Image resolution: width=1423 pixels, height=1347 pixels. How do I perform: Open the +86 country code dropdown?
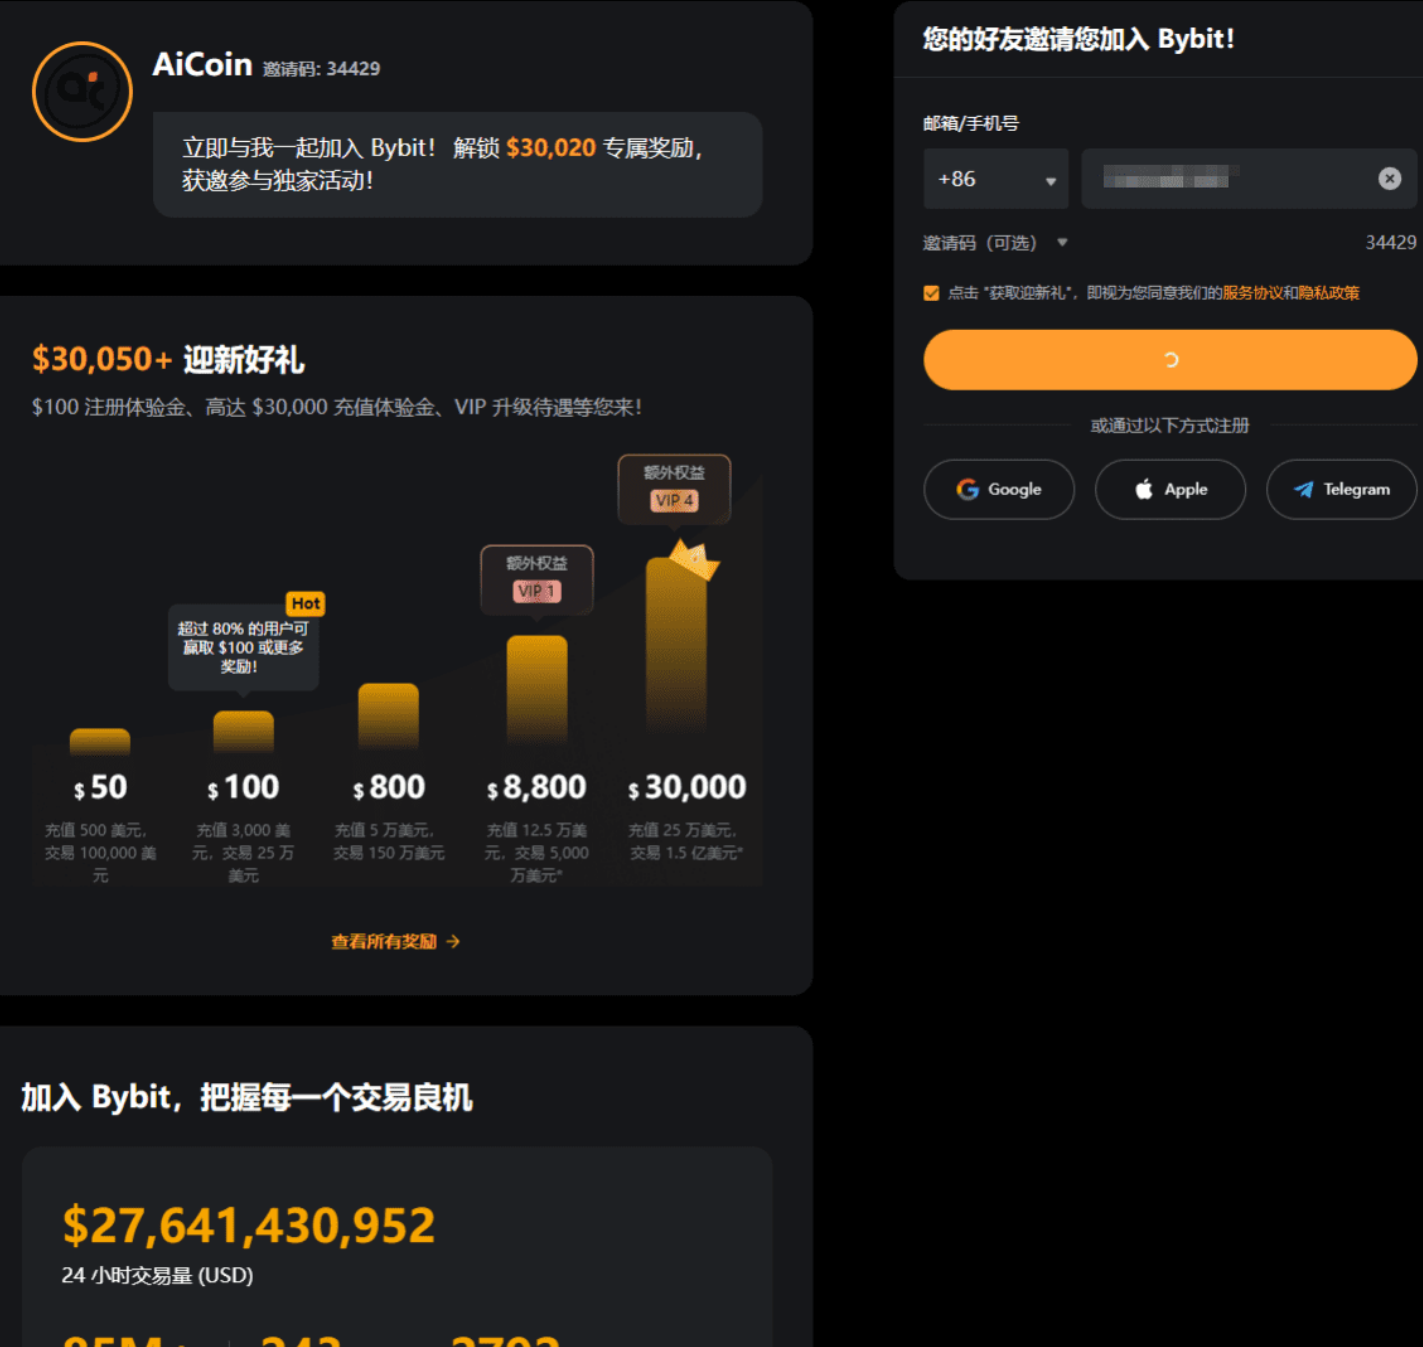tap(996, 179)
